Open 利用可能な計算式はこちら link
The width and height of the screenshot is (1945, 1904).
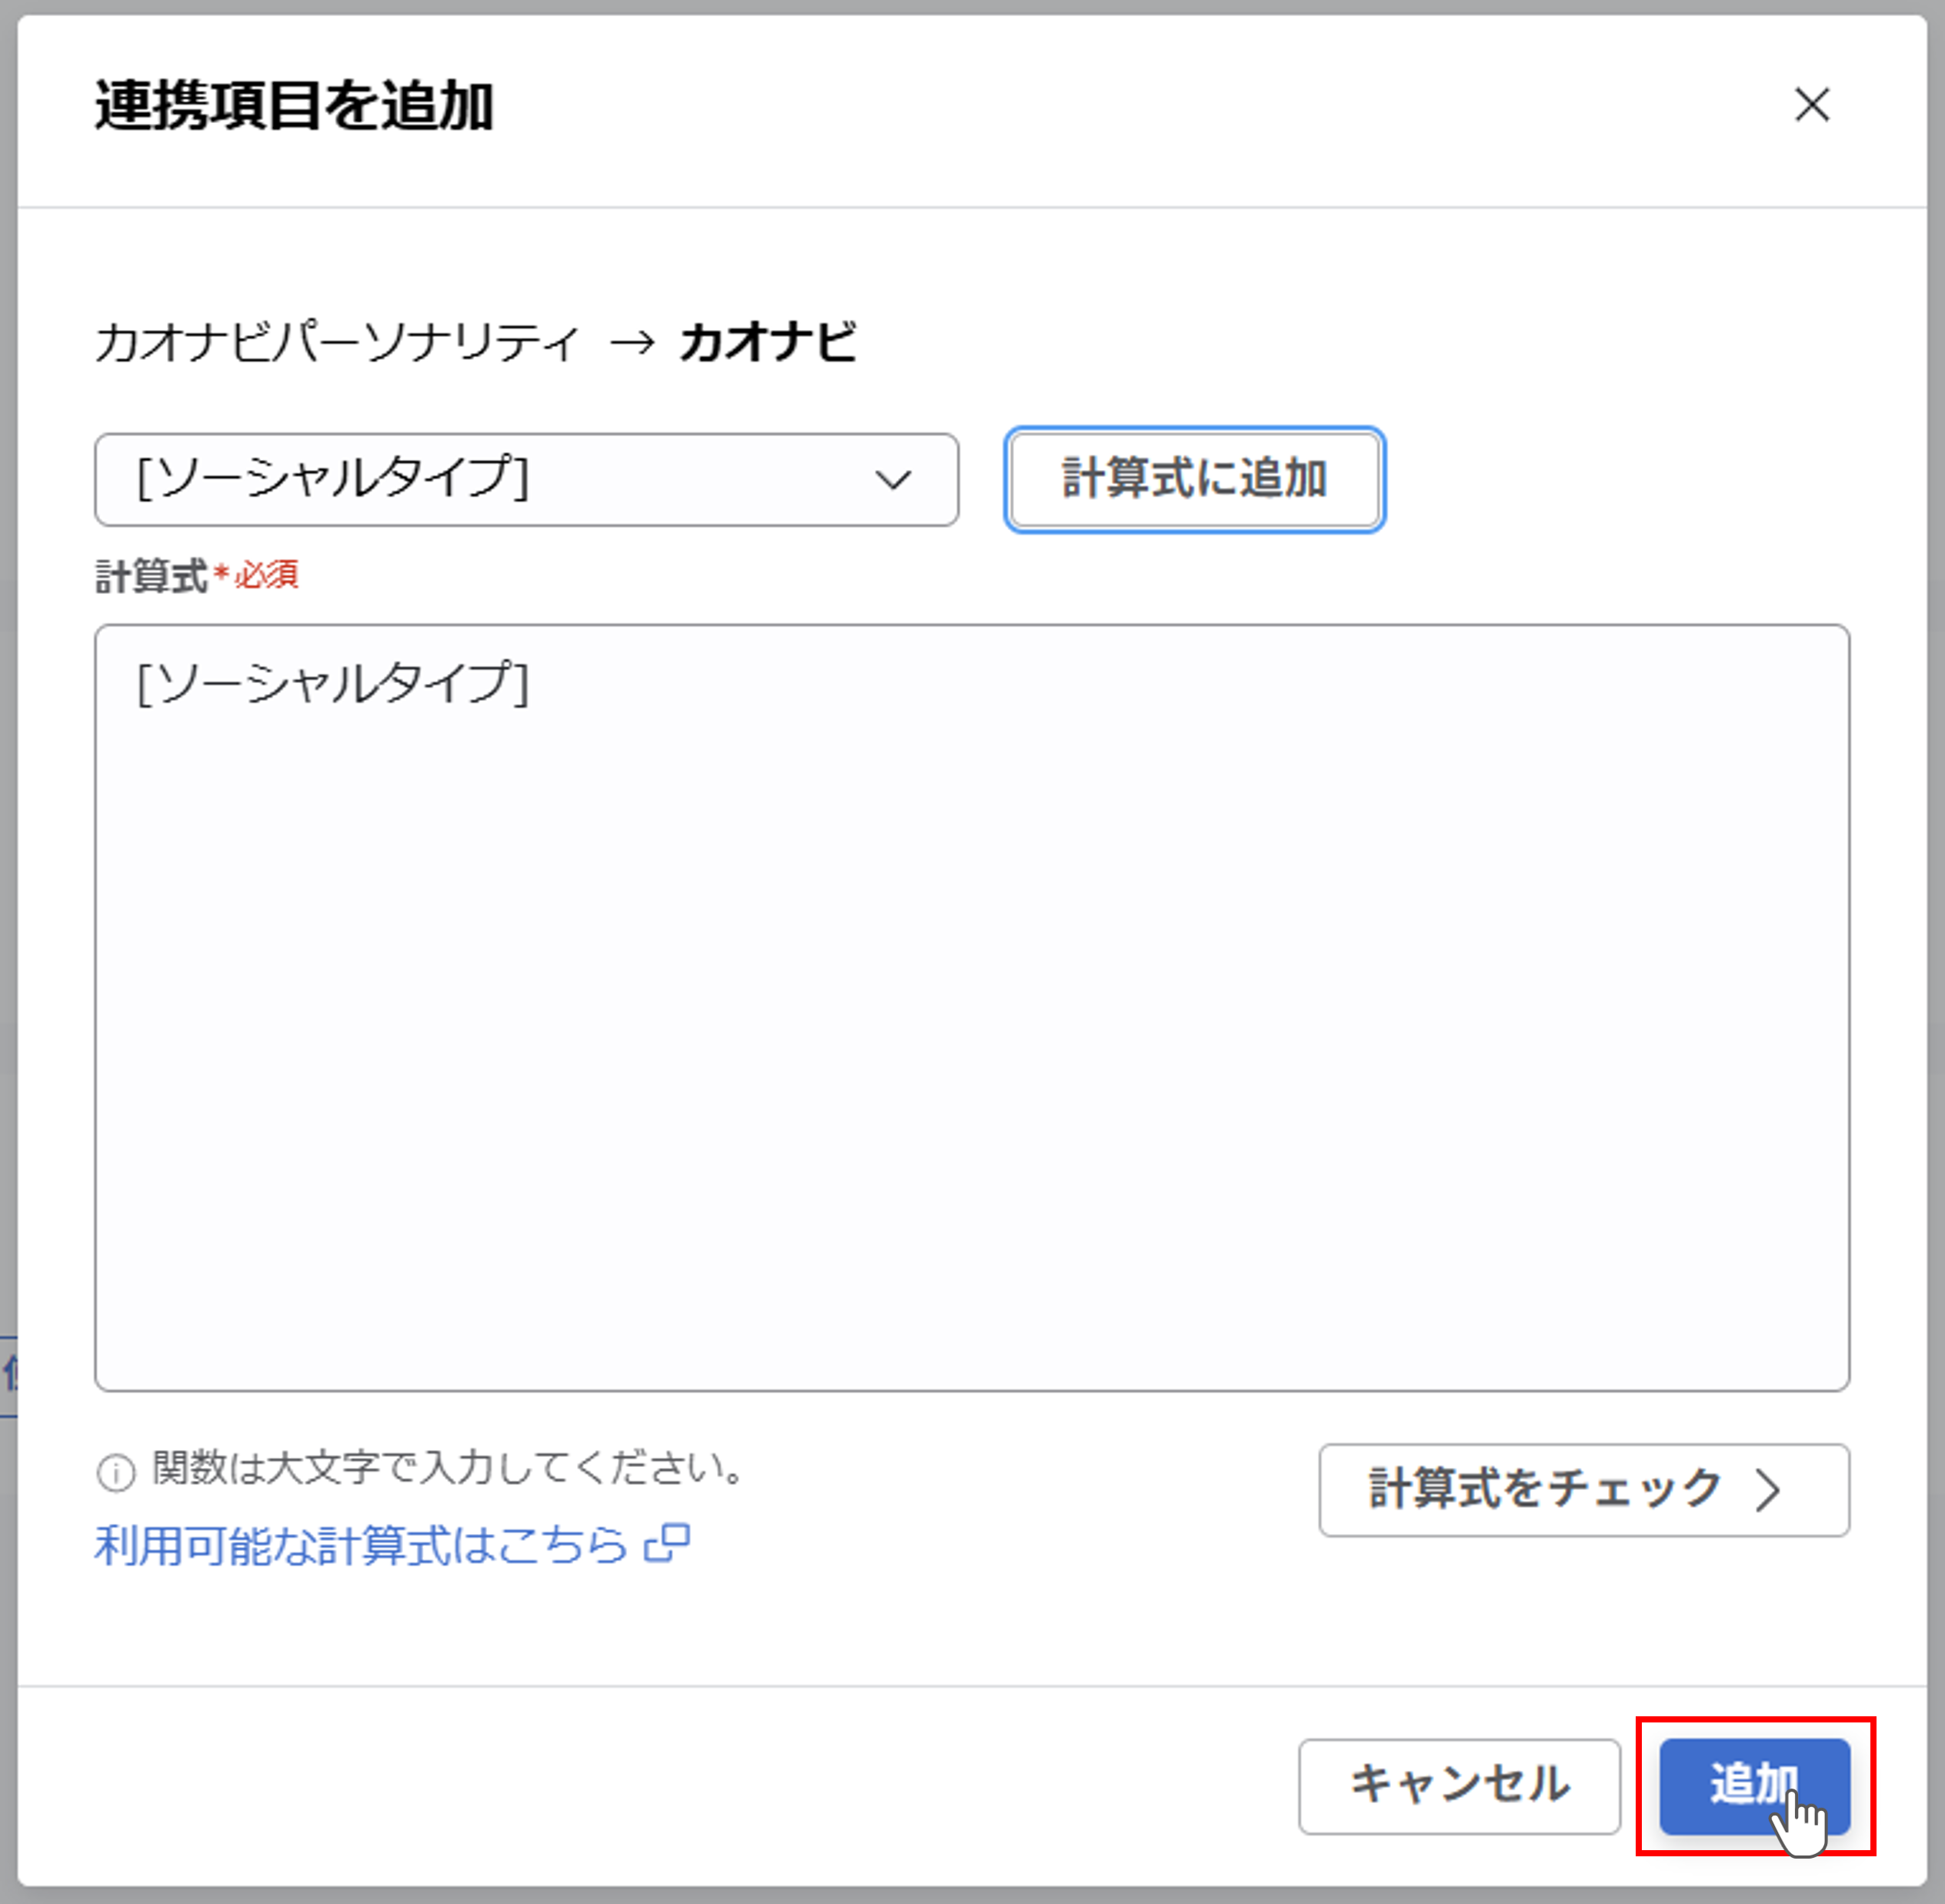pyautogui.click(x=392, y=1545)
